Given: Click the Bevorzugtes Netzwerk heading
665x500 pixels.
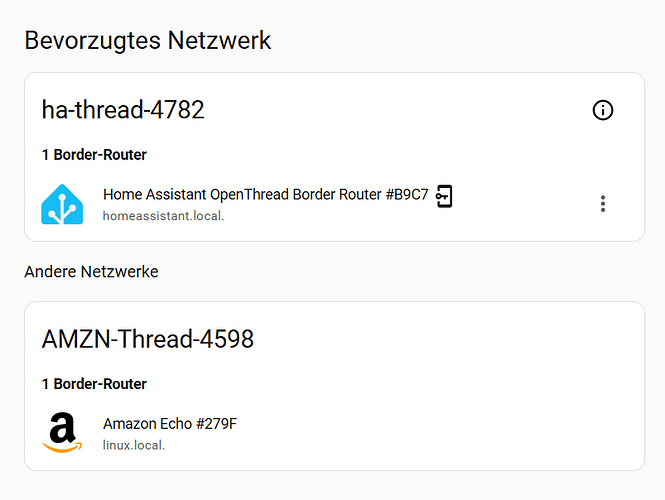Looking at the screenshot, I should (x=148, y=41).
